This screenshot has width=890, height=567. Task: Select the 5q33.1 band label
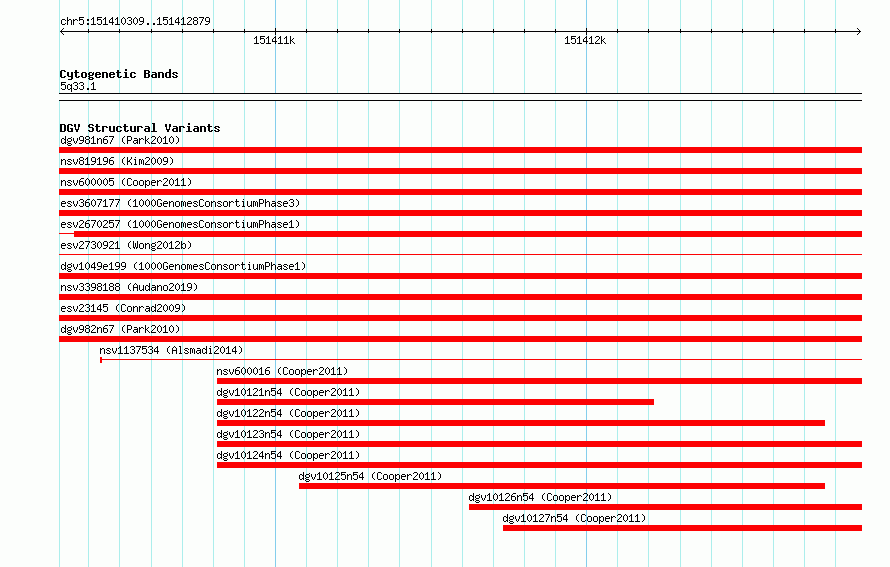click(x=78, y=86)
